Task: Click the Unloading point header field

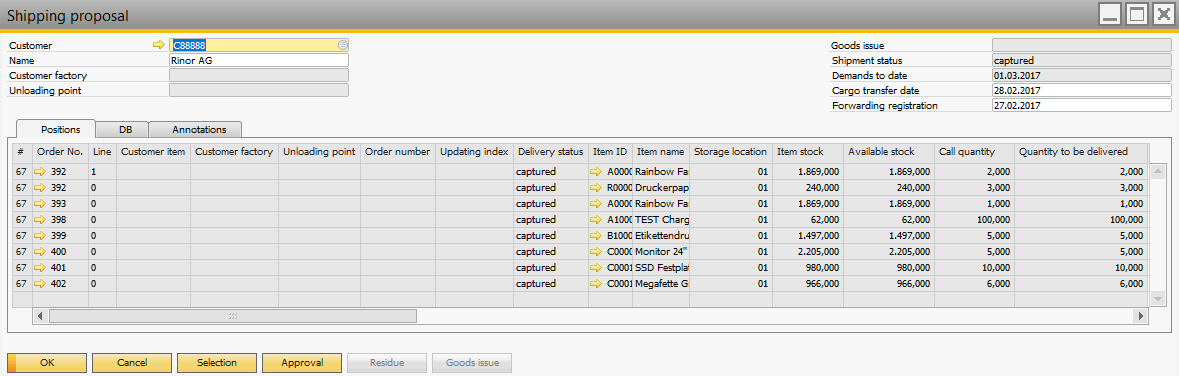Action: [x=259, y=90]
